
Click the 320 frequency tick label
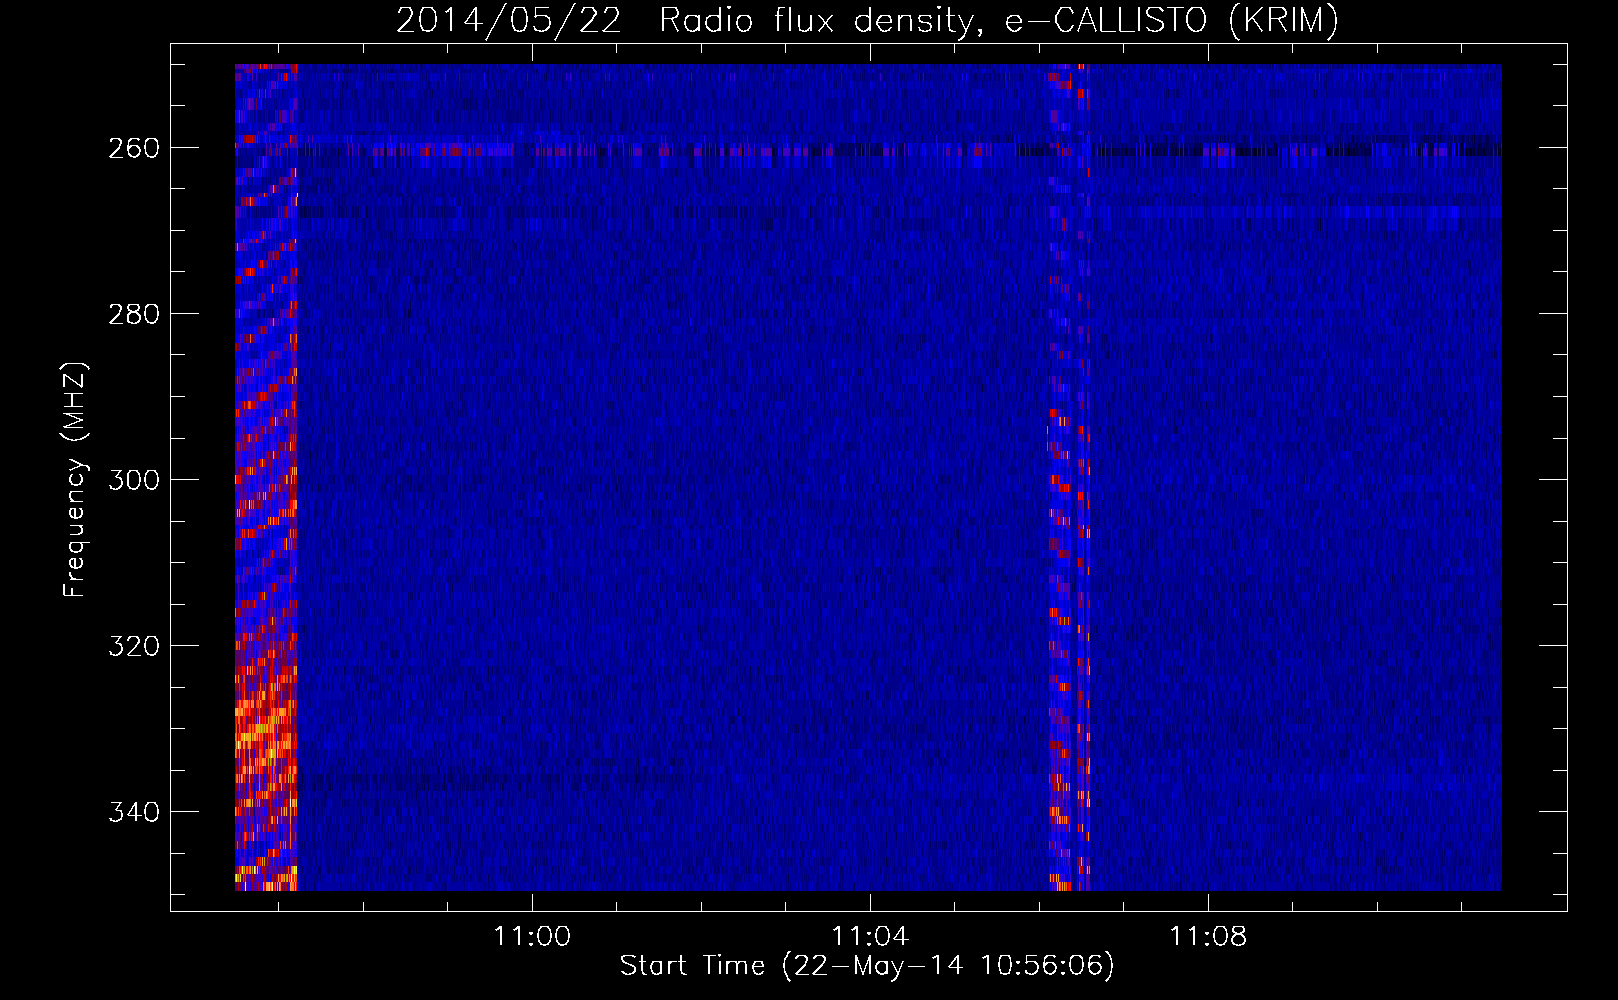(x=134, y=646)
